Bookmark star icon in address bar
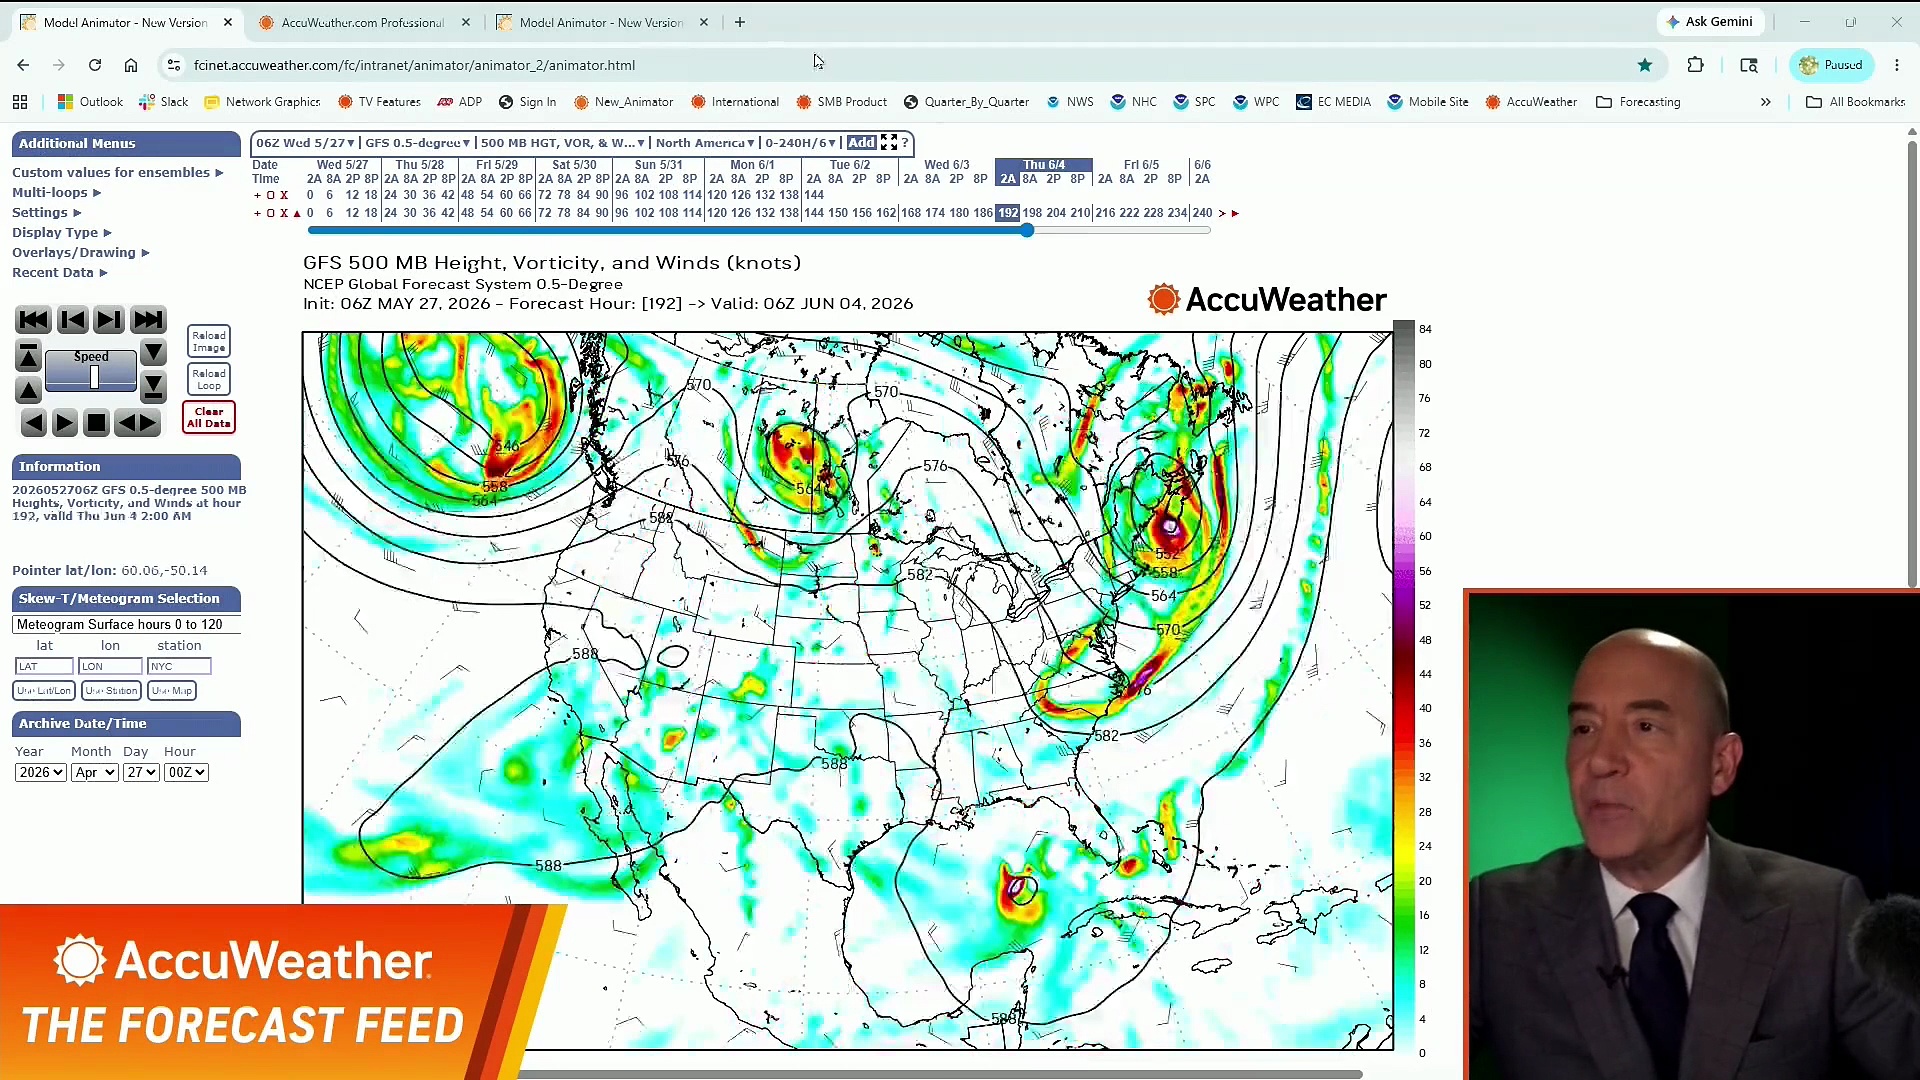1920x1080 pixels. pos(1645,65)
